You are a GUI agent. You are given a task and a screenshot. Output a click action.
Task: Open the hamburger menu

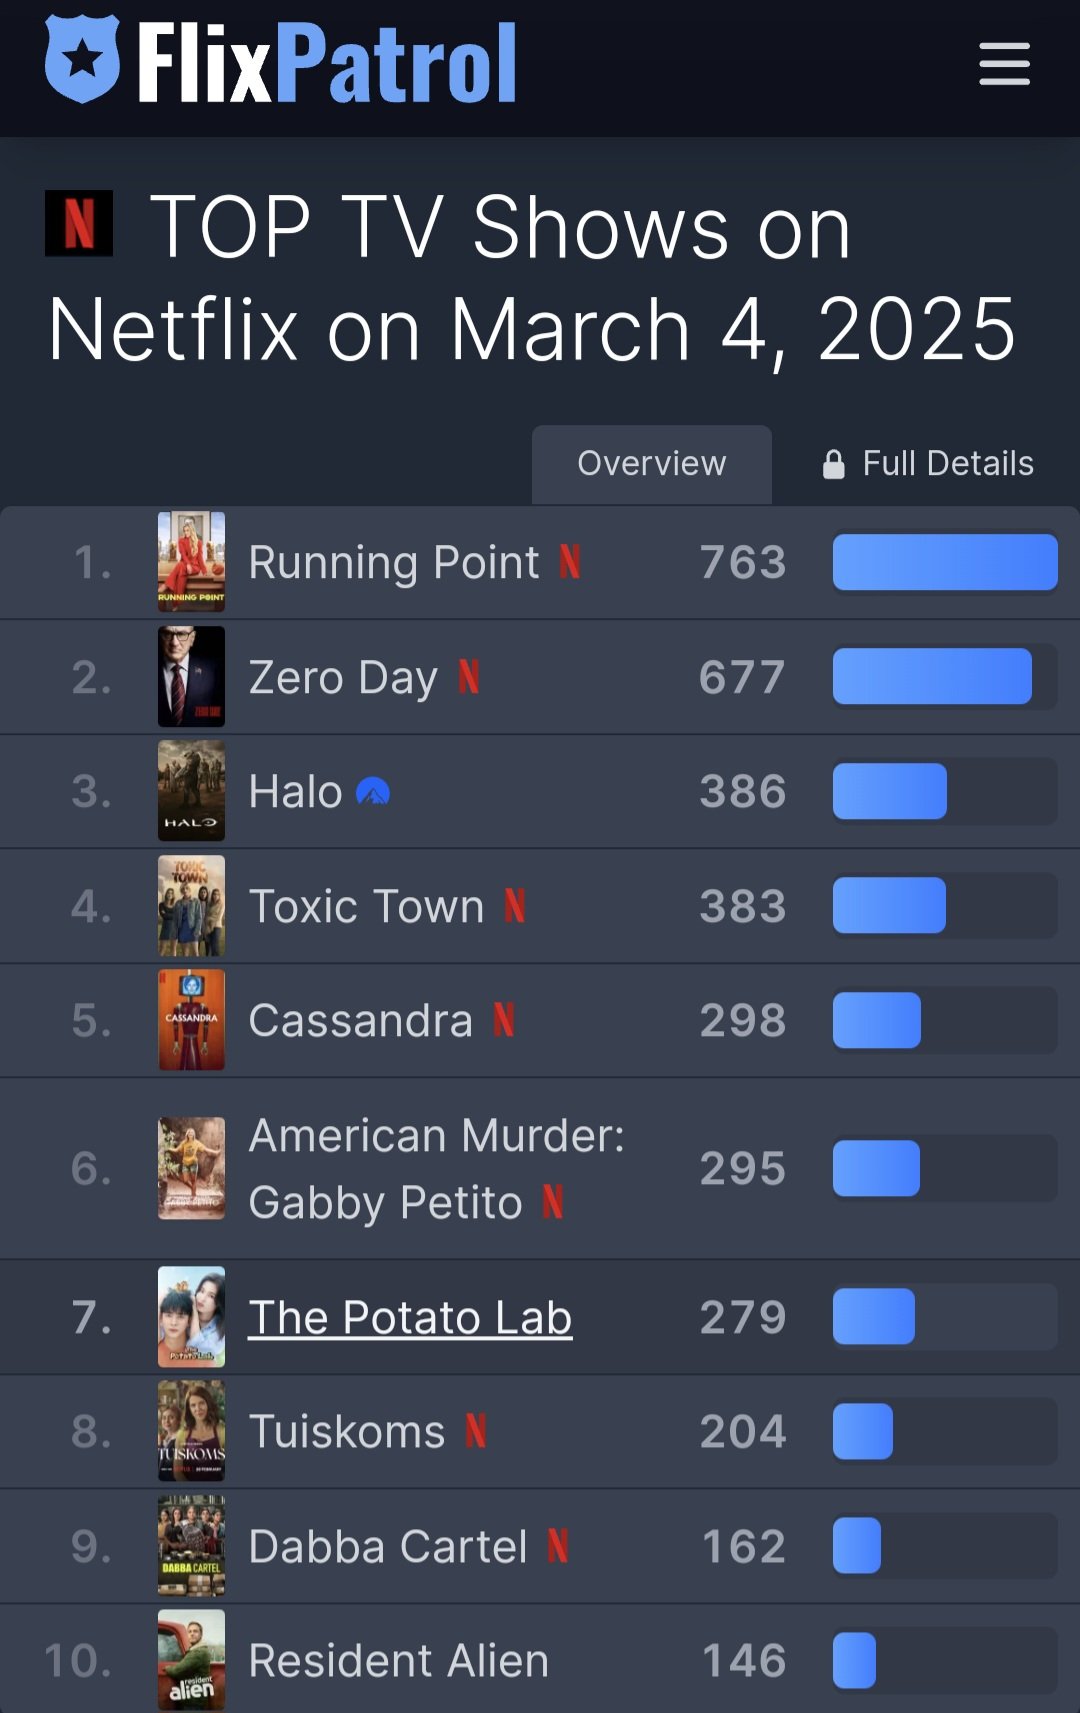tap(1004, 64)
